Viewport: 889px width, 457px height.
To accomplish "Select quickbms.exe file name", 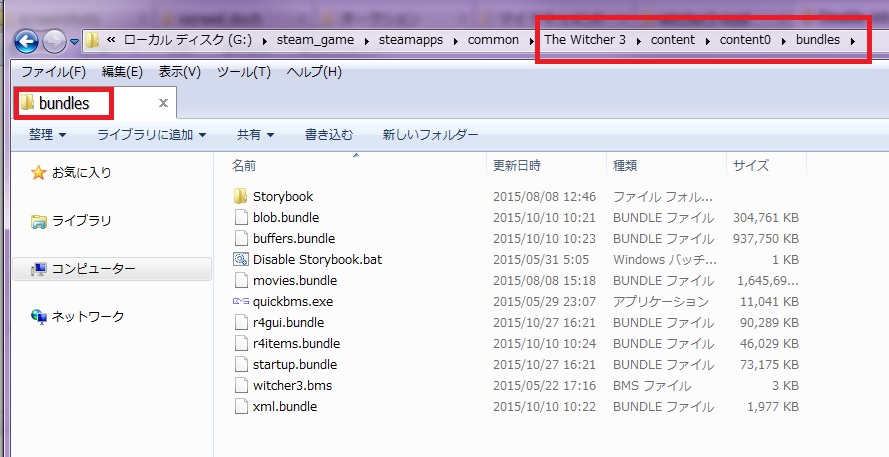I will (293, 302).
